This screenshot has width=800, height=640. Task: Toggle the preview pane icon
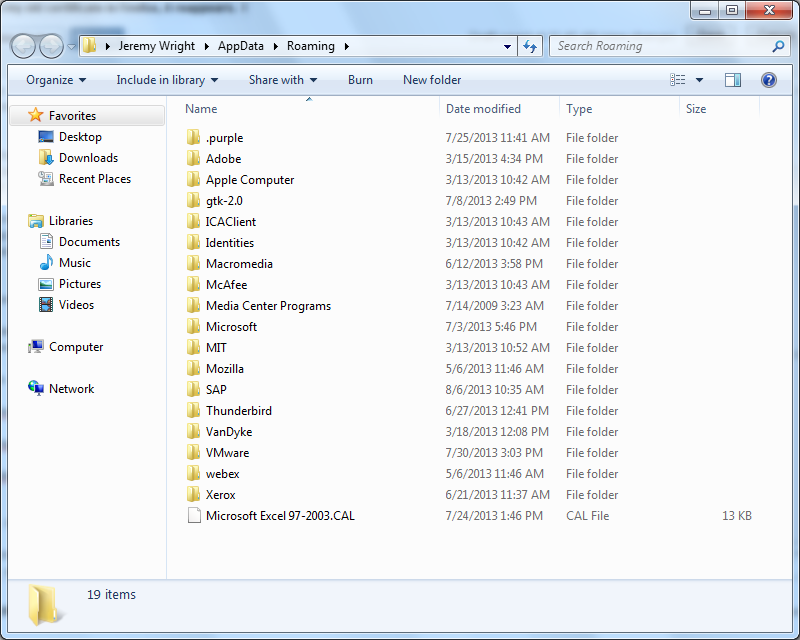point(733,80)
